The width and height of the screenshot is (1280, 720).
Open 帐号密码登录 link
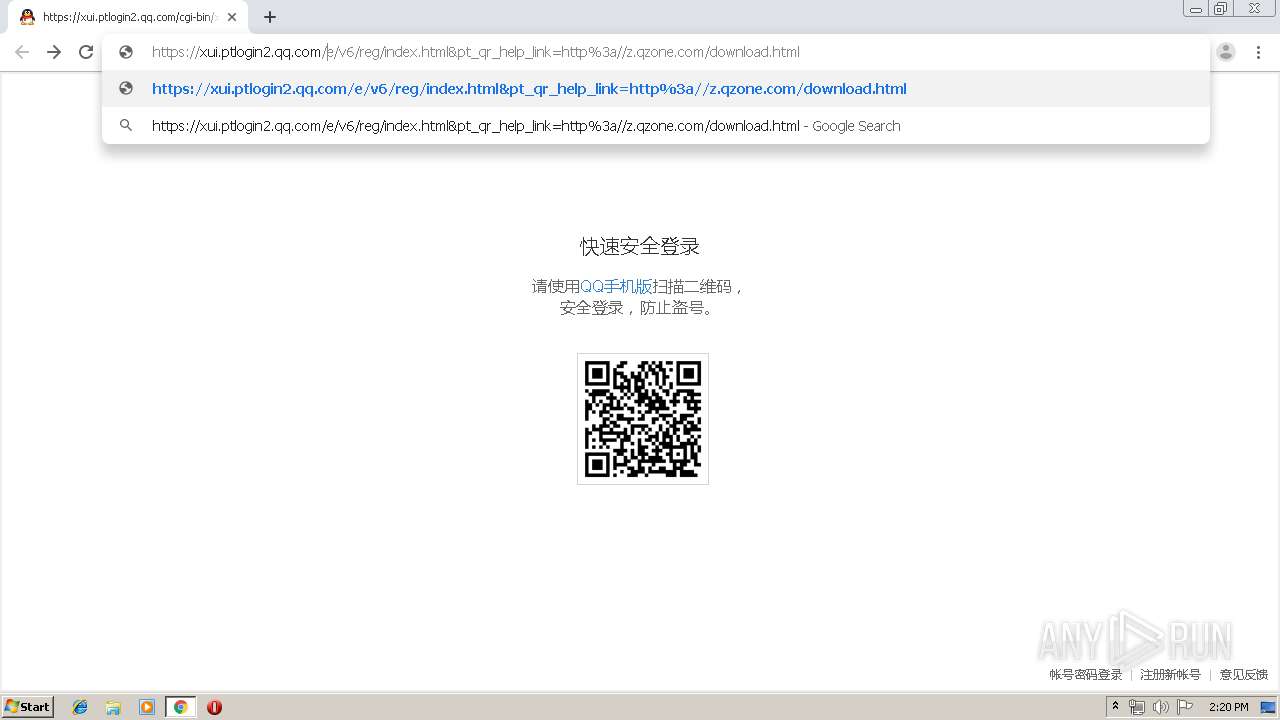pos(1085,675)
